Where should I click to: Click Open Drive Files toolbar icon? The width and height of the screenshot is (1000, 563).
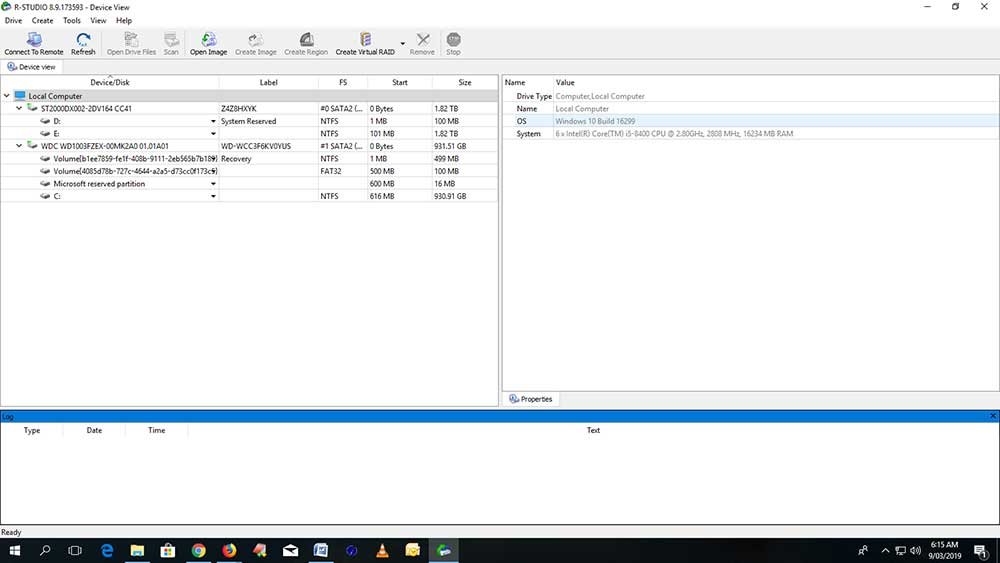coord(131,44)
